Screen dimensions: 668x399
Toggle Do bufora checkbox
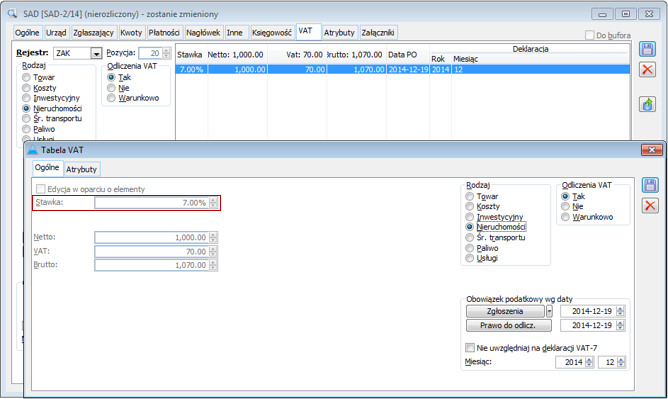click(590, 35)
